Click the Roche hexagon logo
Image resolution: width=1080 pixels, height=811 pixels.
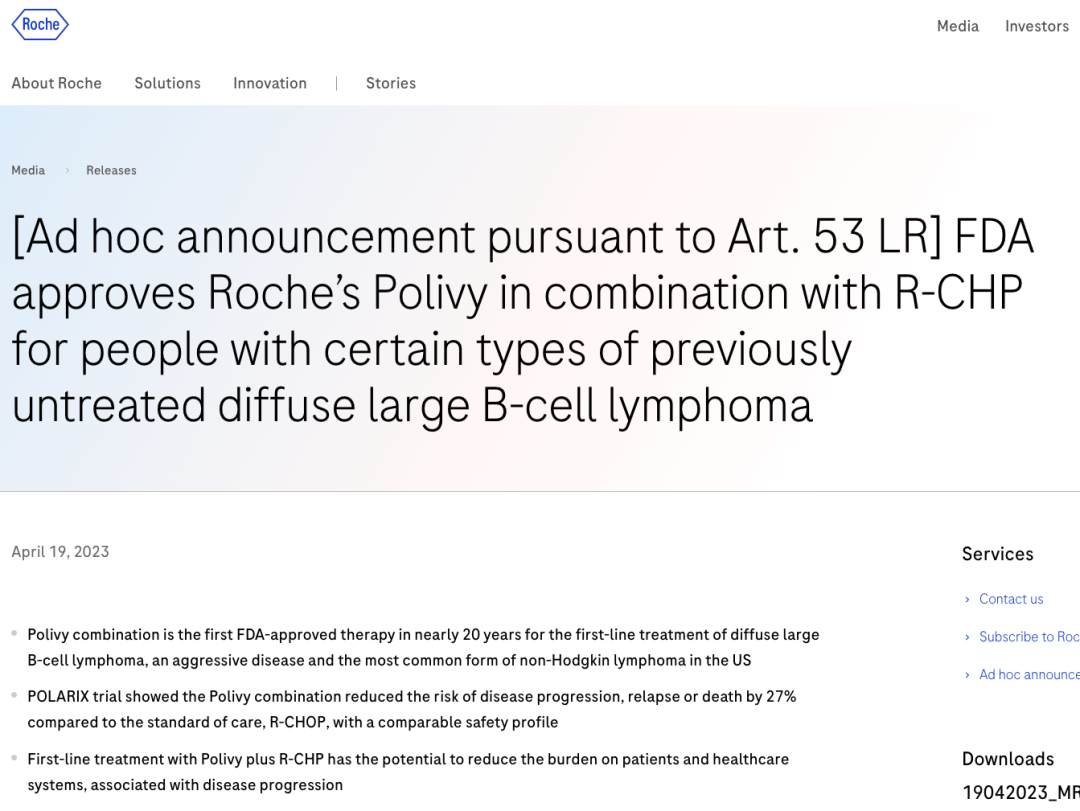40,25
